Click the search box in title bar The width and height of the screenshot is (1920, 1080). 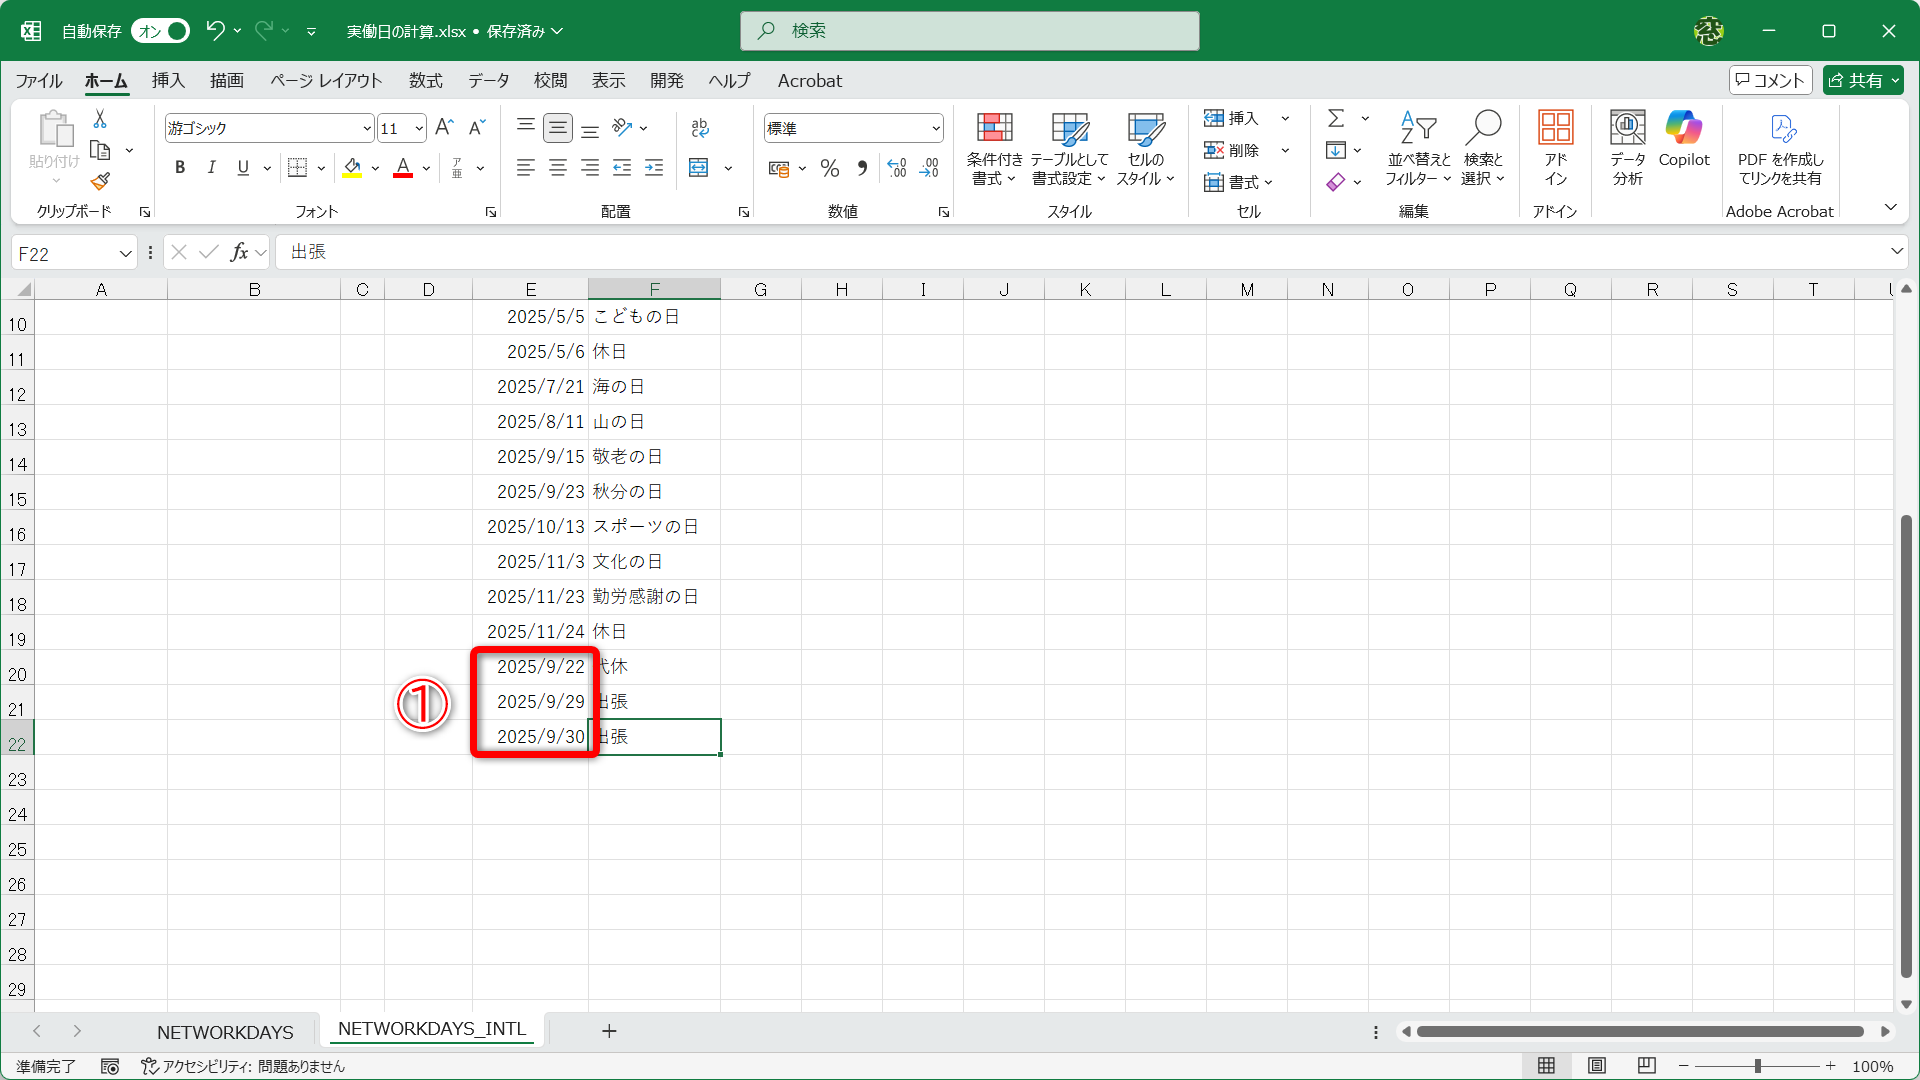tap(969, 31)
